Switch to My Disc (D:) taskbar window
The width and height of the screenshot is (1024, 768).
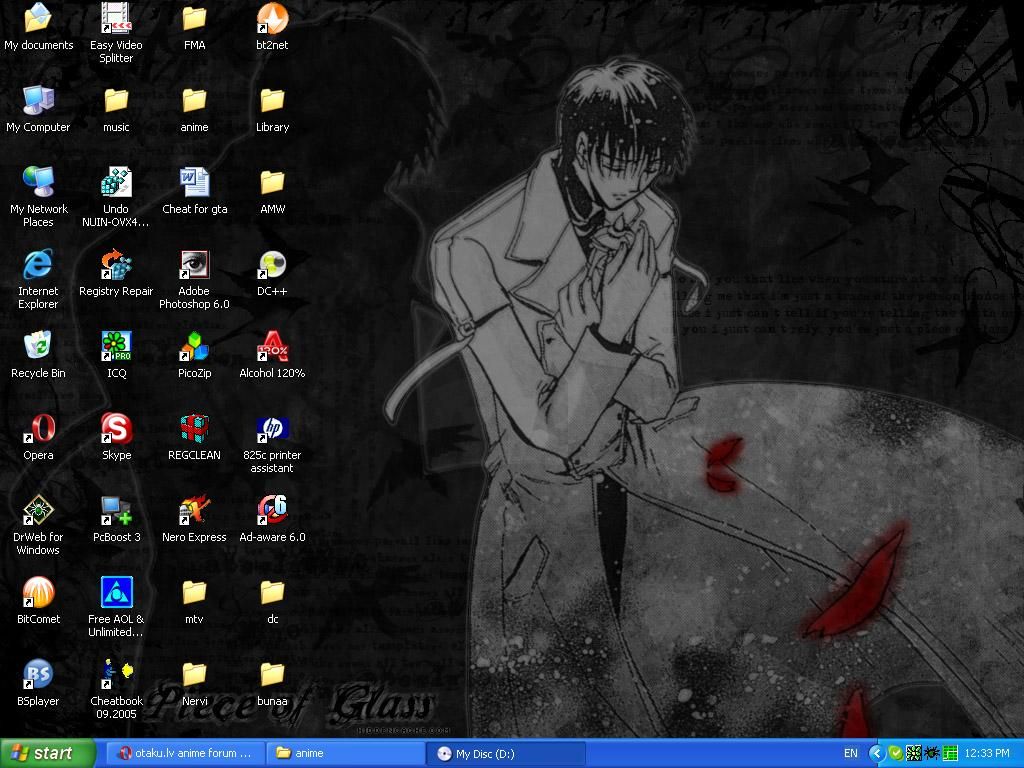tap(507, 753)
